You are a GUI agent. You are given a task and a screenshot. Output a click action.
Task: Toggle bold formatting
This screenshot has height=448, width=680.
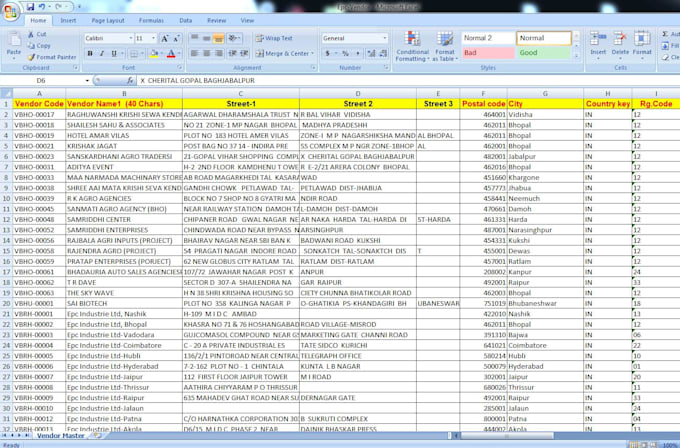click(88, 54)
